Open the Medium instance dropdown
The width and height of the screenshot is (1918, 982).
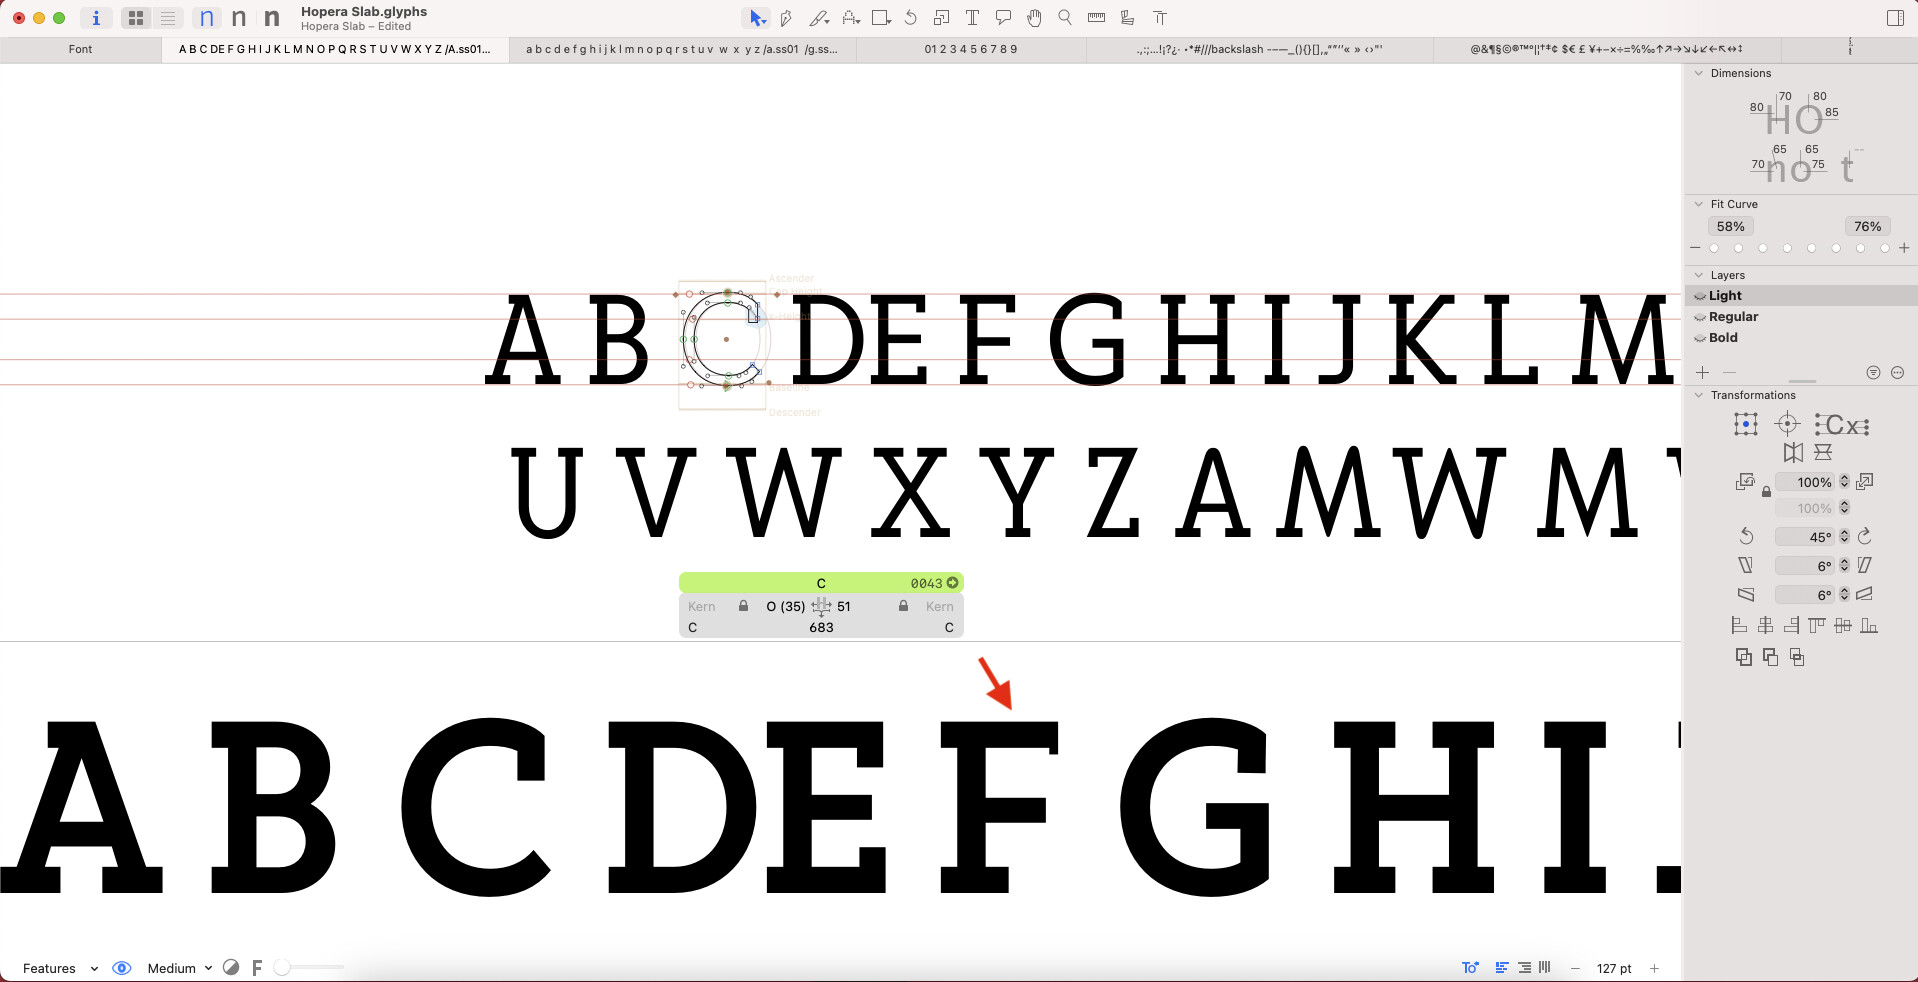[180, 968]
